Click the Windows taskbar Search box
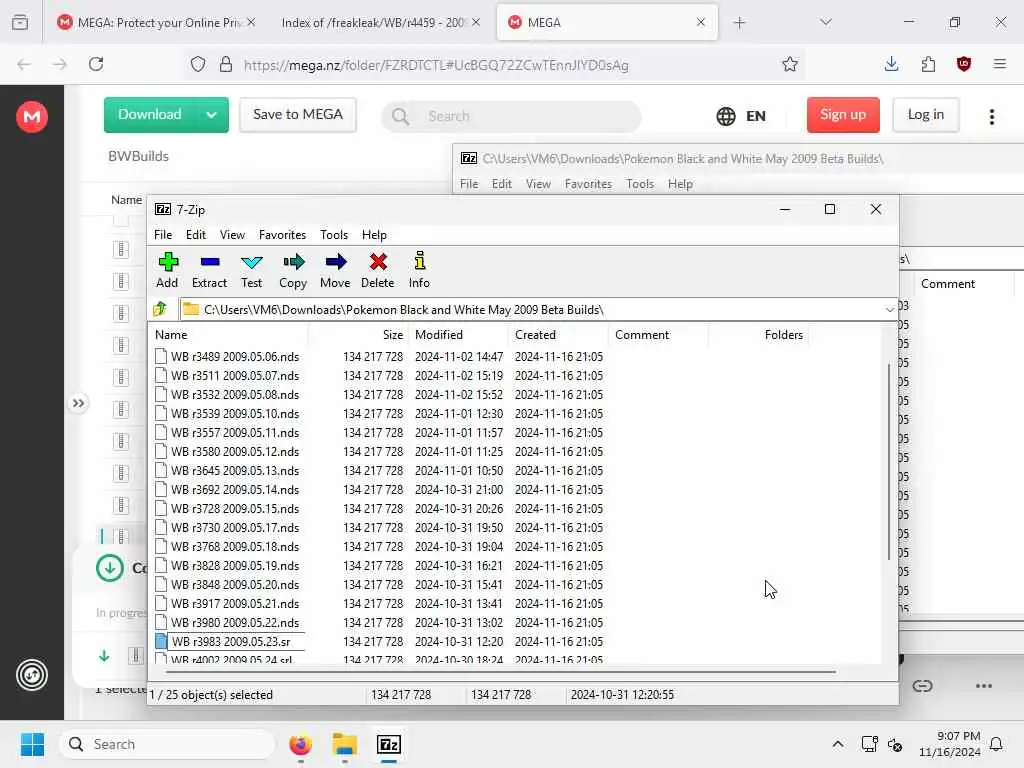Viewport: 1024px width, 768px height. (x=167, y=744)
